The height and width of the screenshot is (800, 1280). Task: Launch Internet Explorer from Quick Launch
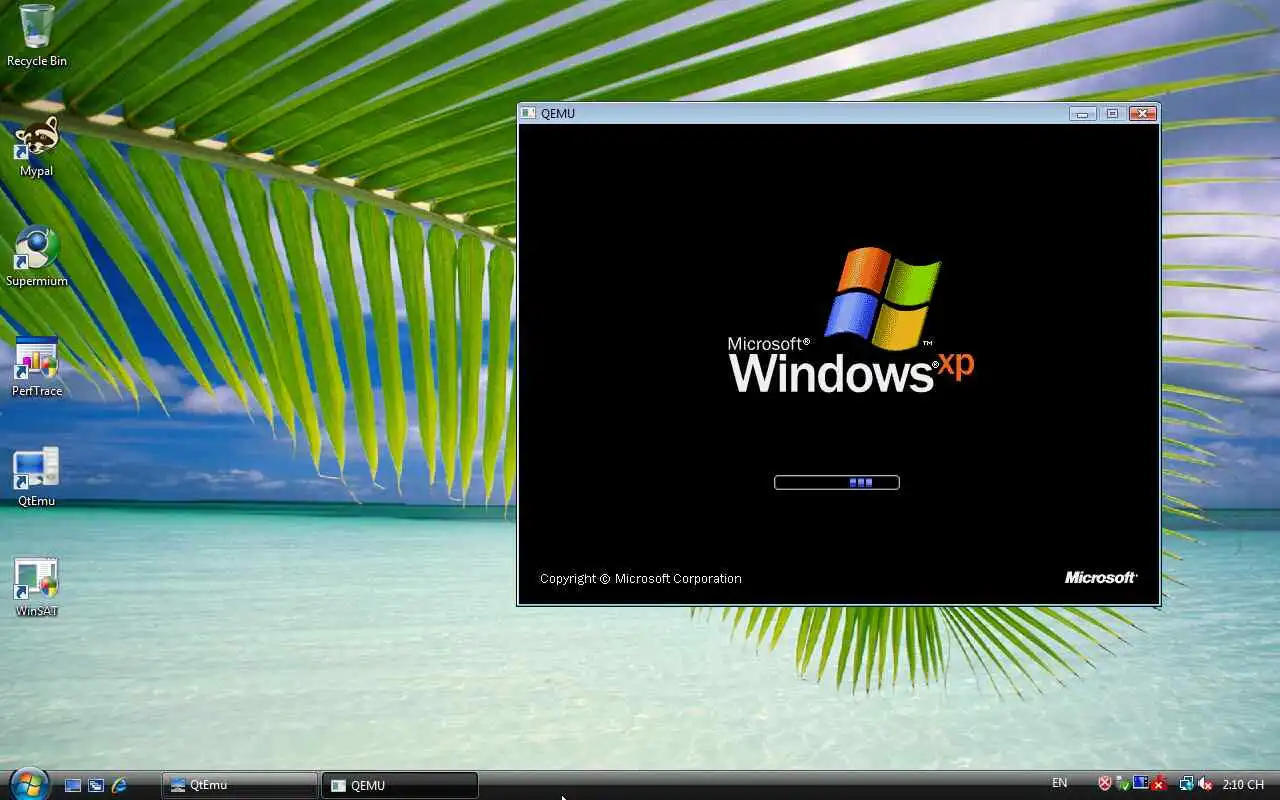(x=119, y=785)
